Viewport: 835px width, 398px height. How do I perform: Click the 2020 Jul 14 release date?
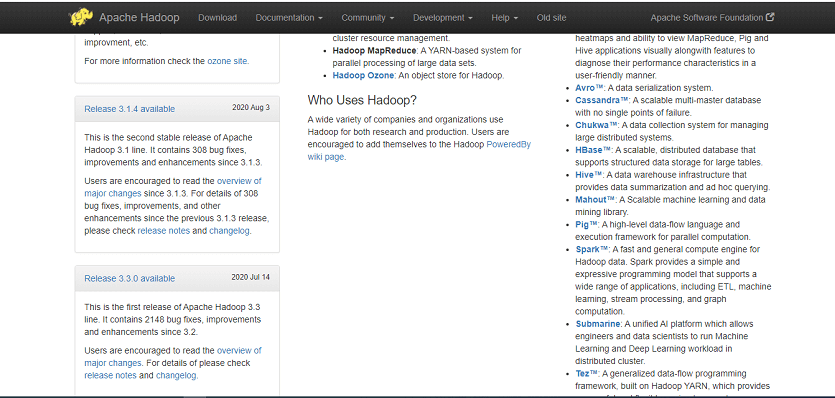(250, 277)
